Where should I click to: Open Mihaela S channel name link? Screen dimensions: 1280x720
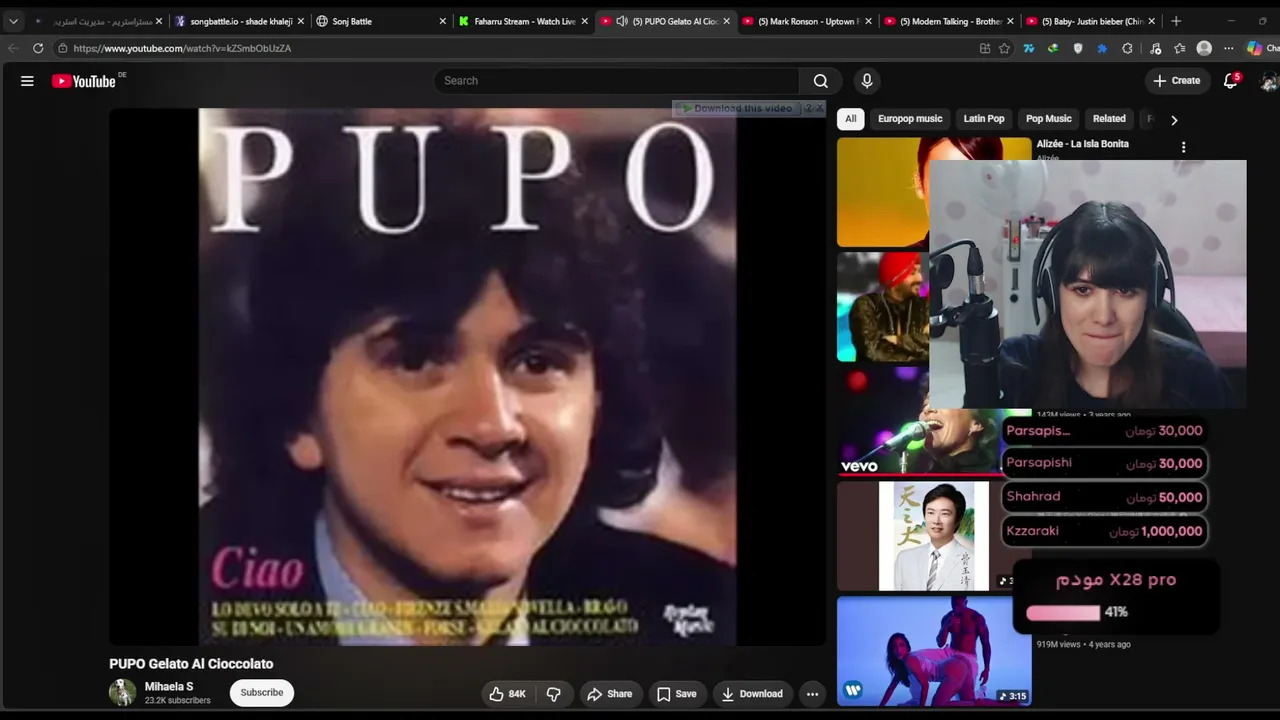(169, 687)
